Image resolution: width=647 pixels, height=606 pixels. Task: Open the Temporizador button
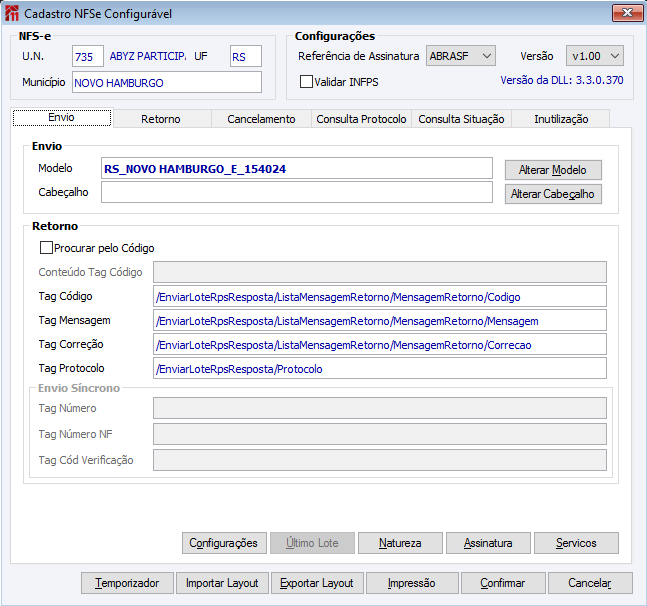click(x=127, y=583)
